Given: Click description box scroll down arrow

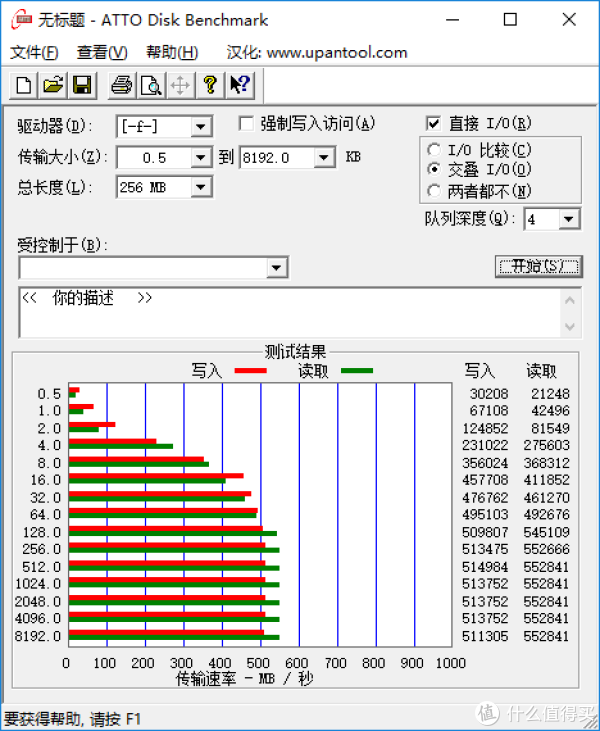Looking at the screenshot, I should tap(570, 326).
